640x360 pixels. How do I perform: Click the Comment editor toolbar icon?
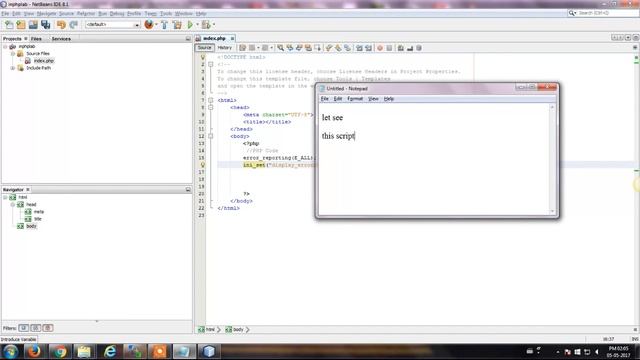click(401, 48)
